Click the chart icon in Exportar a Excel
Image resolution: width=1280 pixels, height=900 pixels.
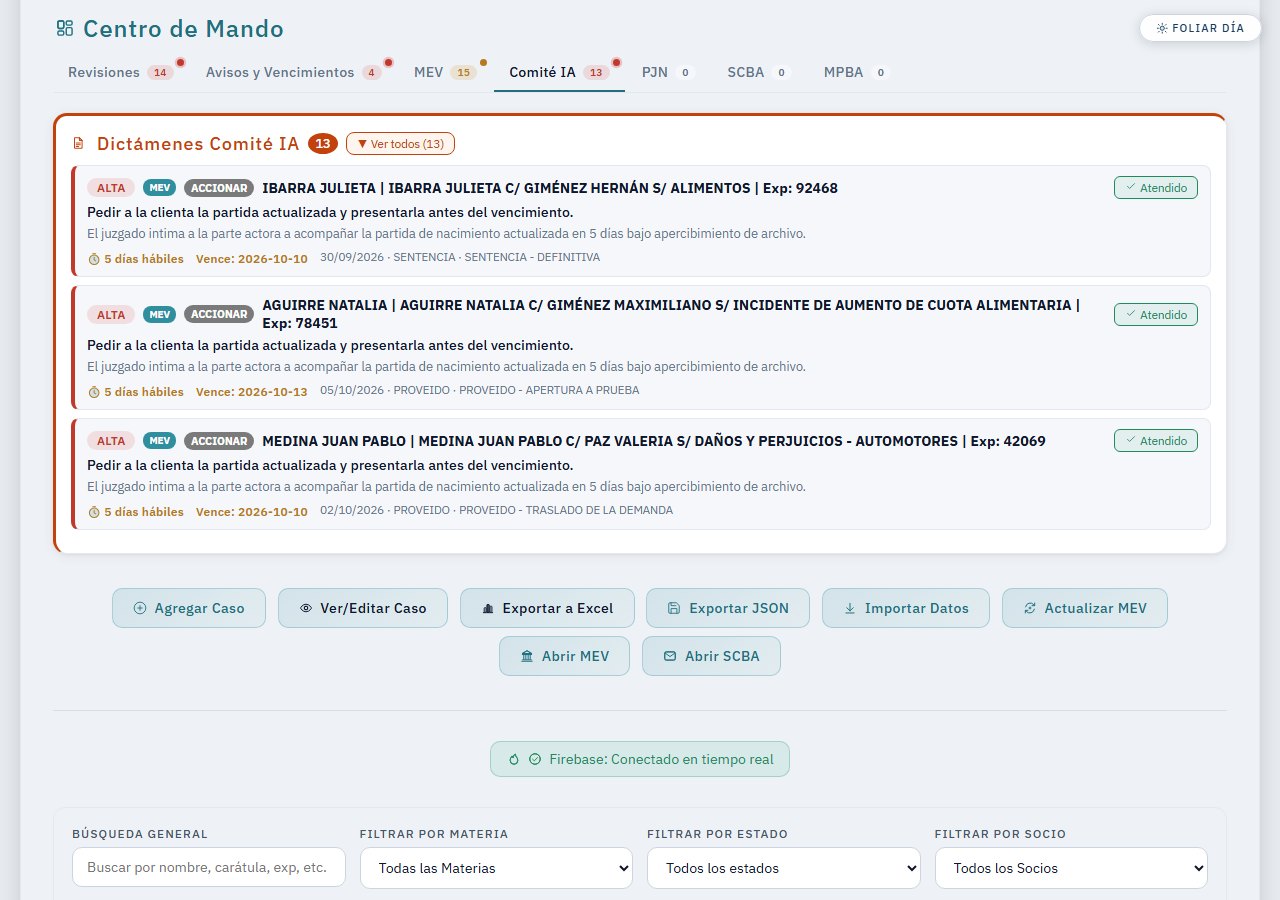(x=488, y=608)
